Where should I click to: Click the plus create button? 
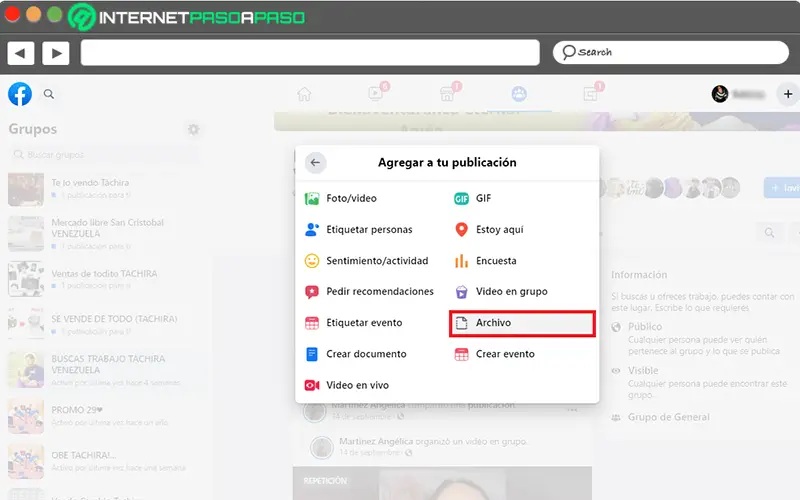tap(788, 94)
